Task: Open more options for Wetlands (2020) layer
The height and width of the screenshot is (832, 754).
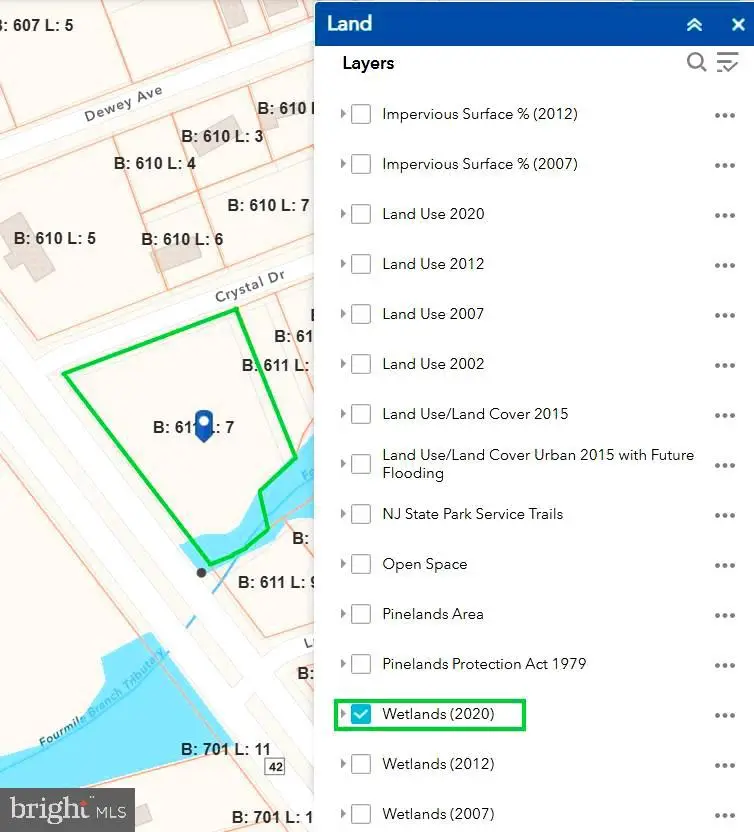Action: (x=725, y=715)
